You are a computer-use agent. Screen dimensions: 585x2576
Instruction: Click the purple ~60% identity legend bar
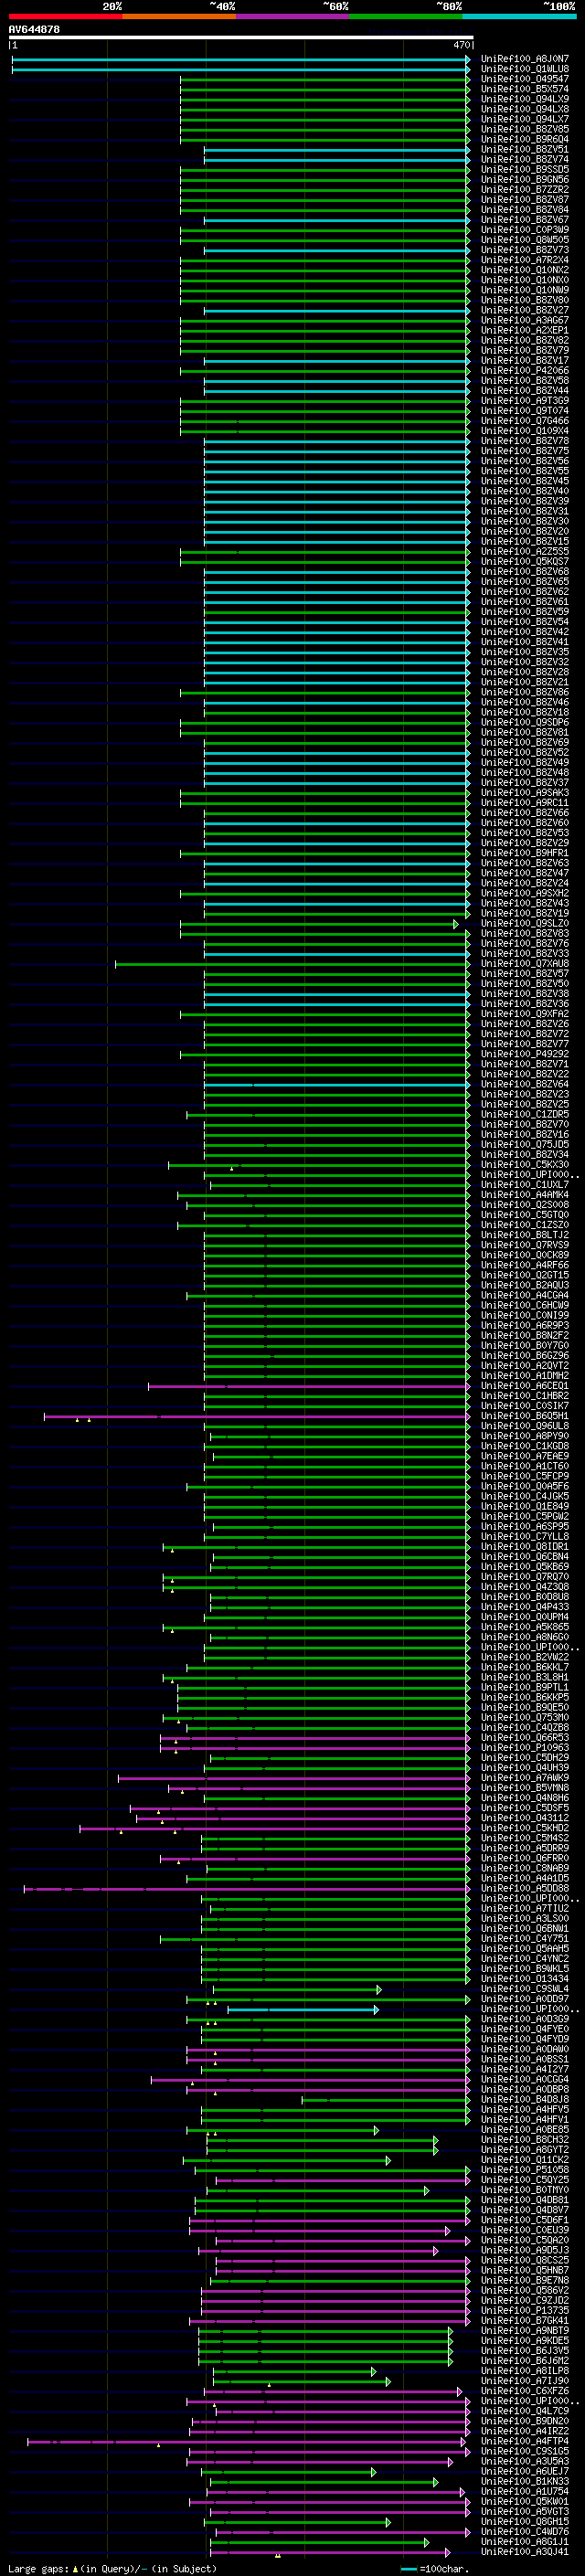coord(293,16)
